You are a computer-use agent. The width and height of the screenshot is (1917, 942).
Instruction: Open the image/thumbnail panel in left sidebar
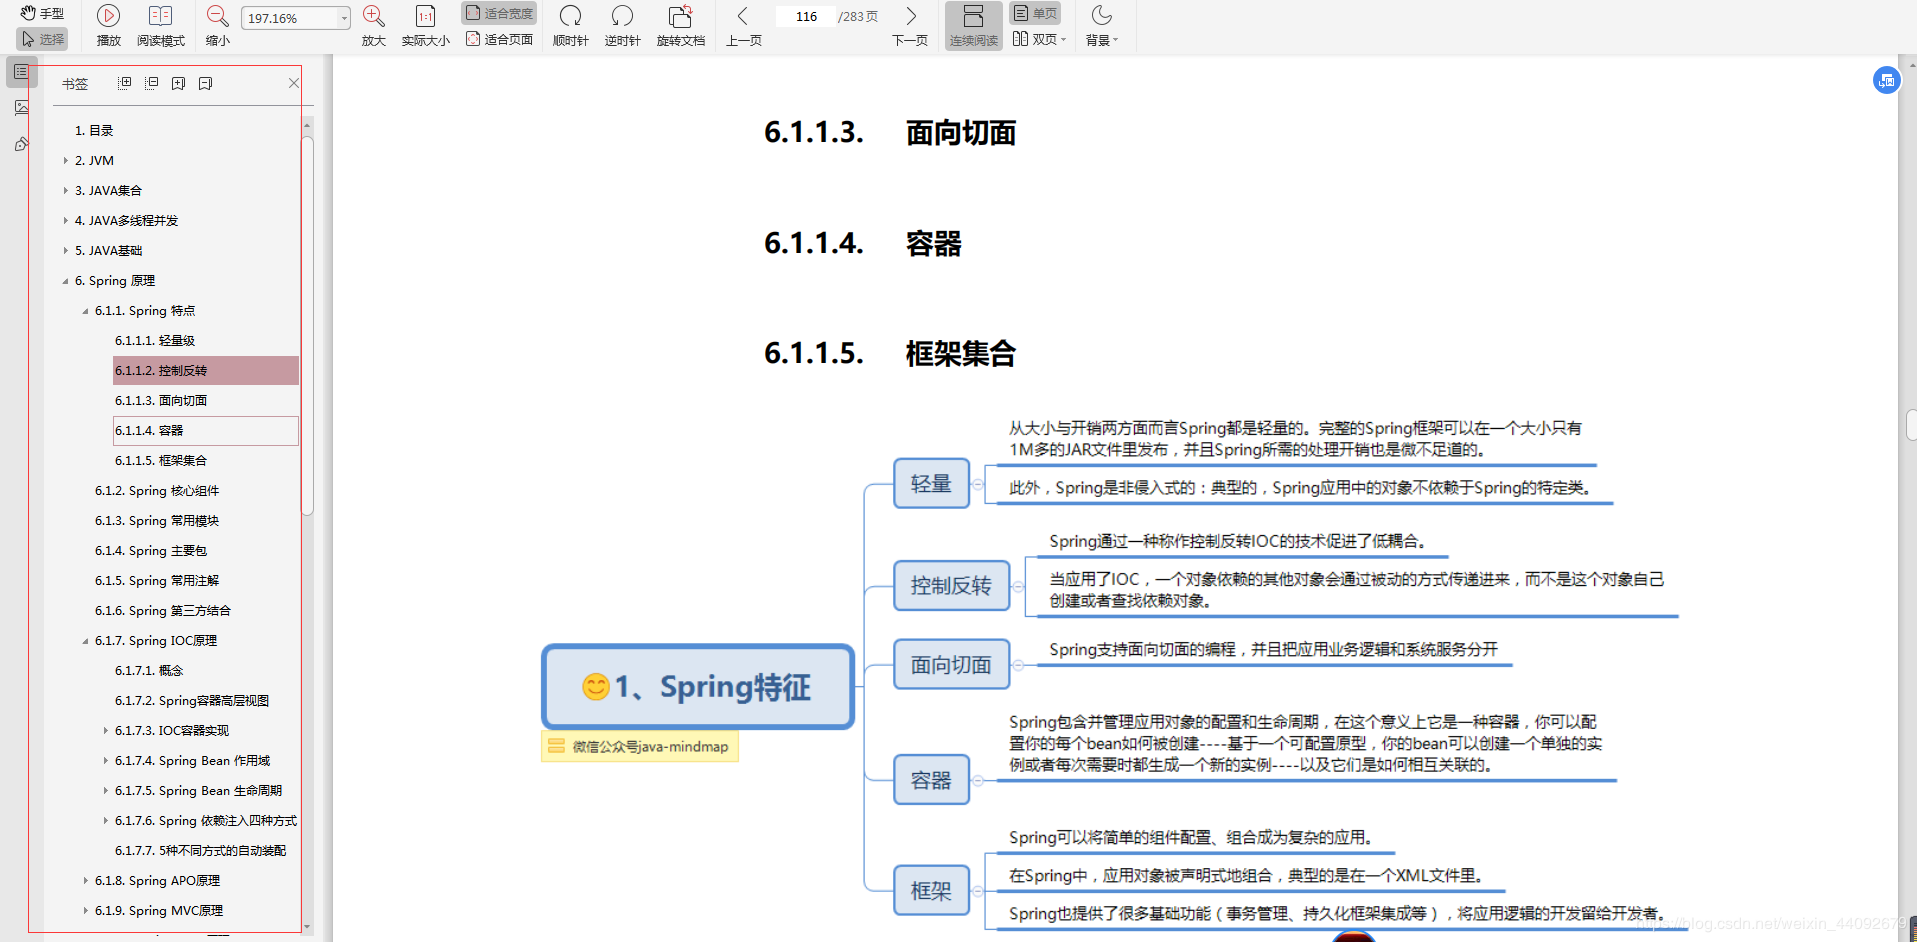click(x=20, y=108)
